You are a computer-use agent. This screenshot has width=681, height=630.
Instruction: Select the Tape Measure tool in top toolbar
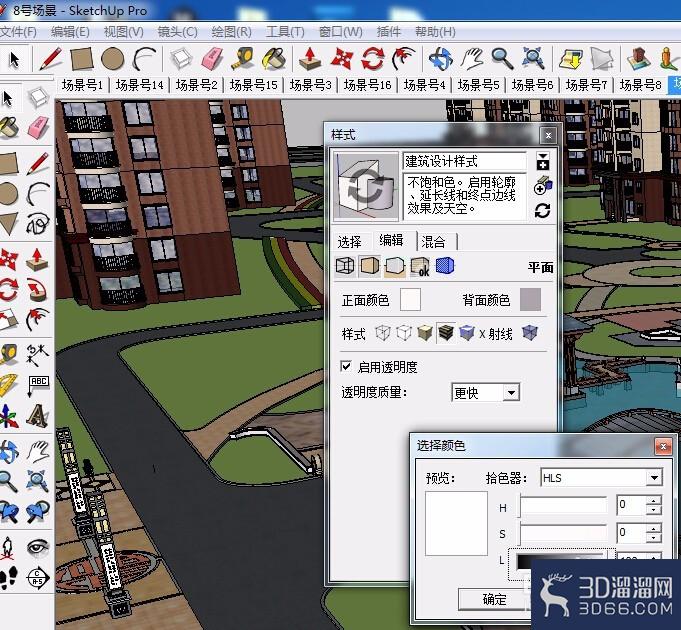(242, 59)
